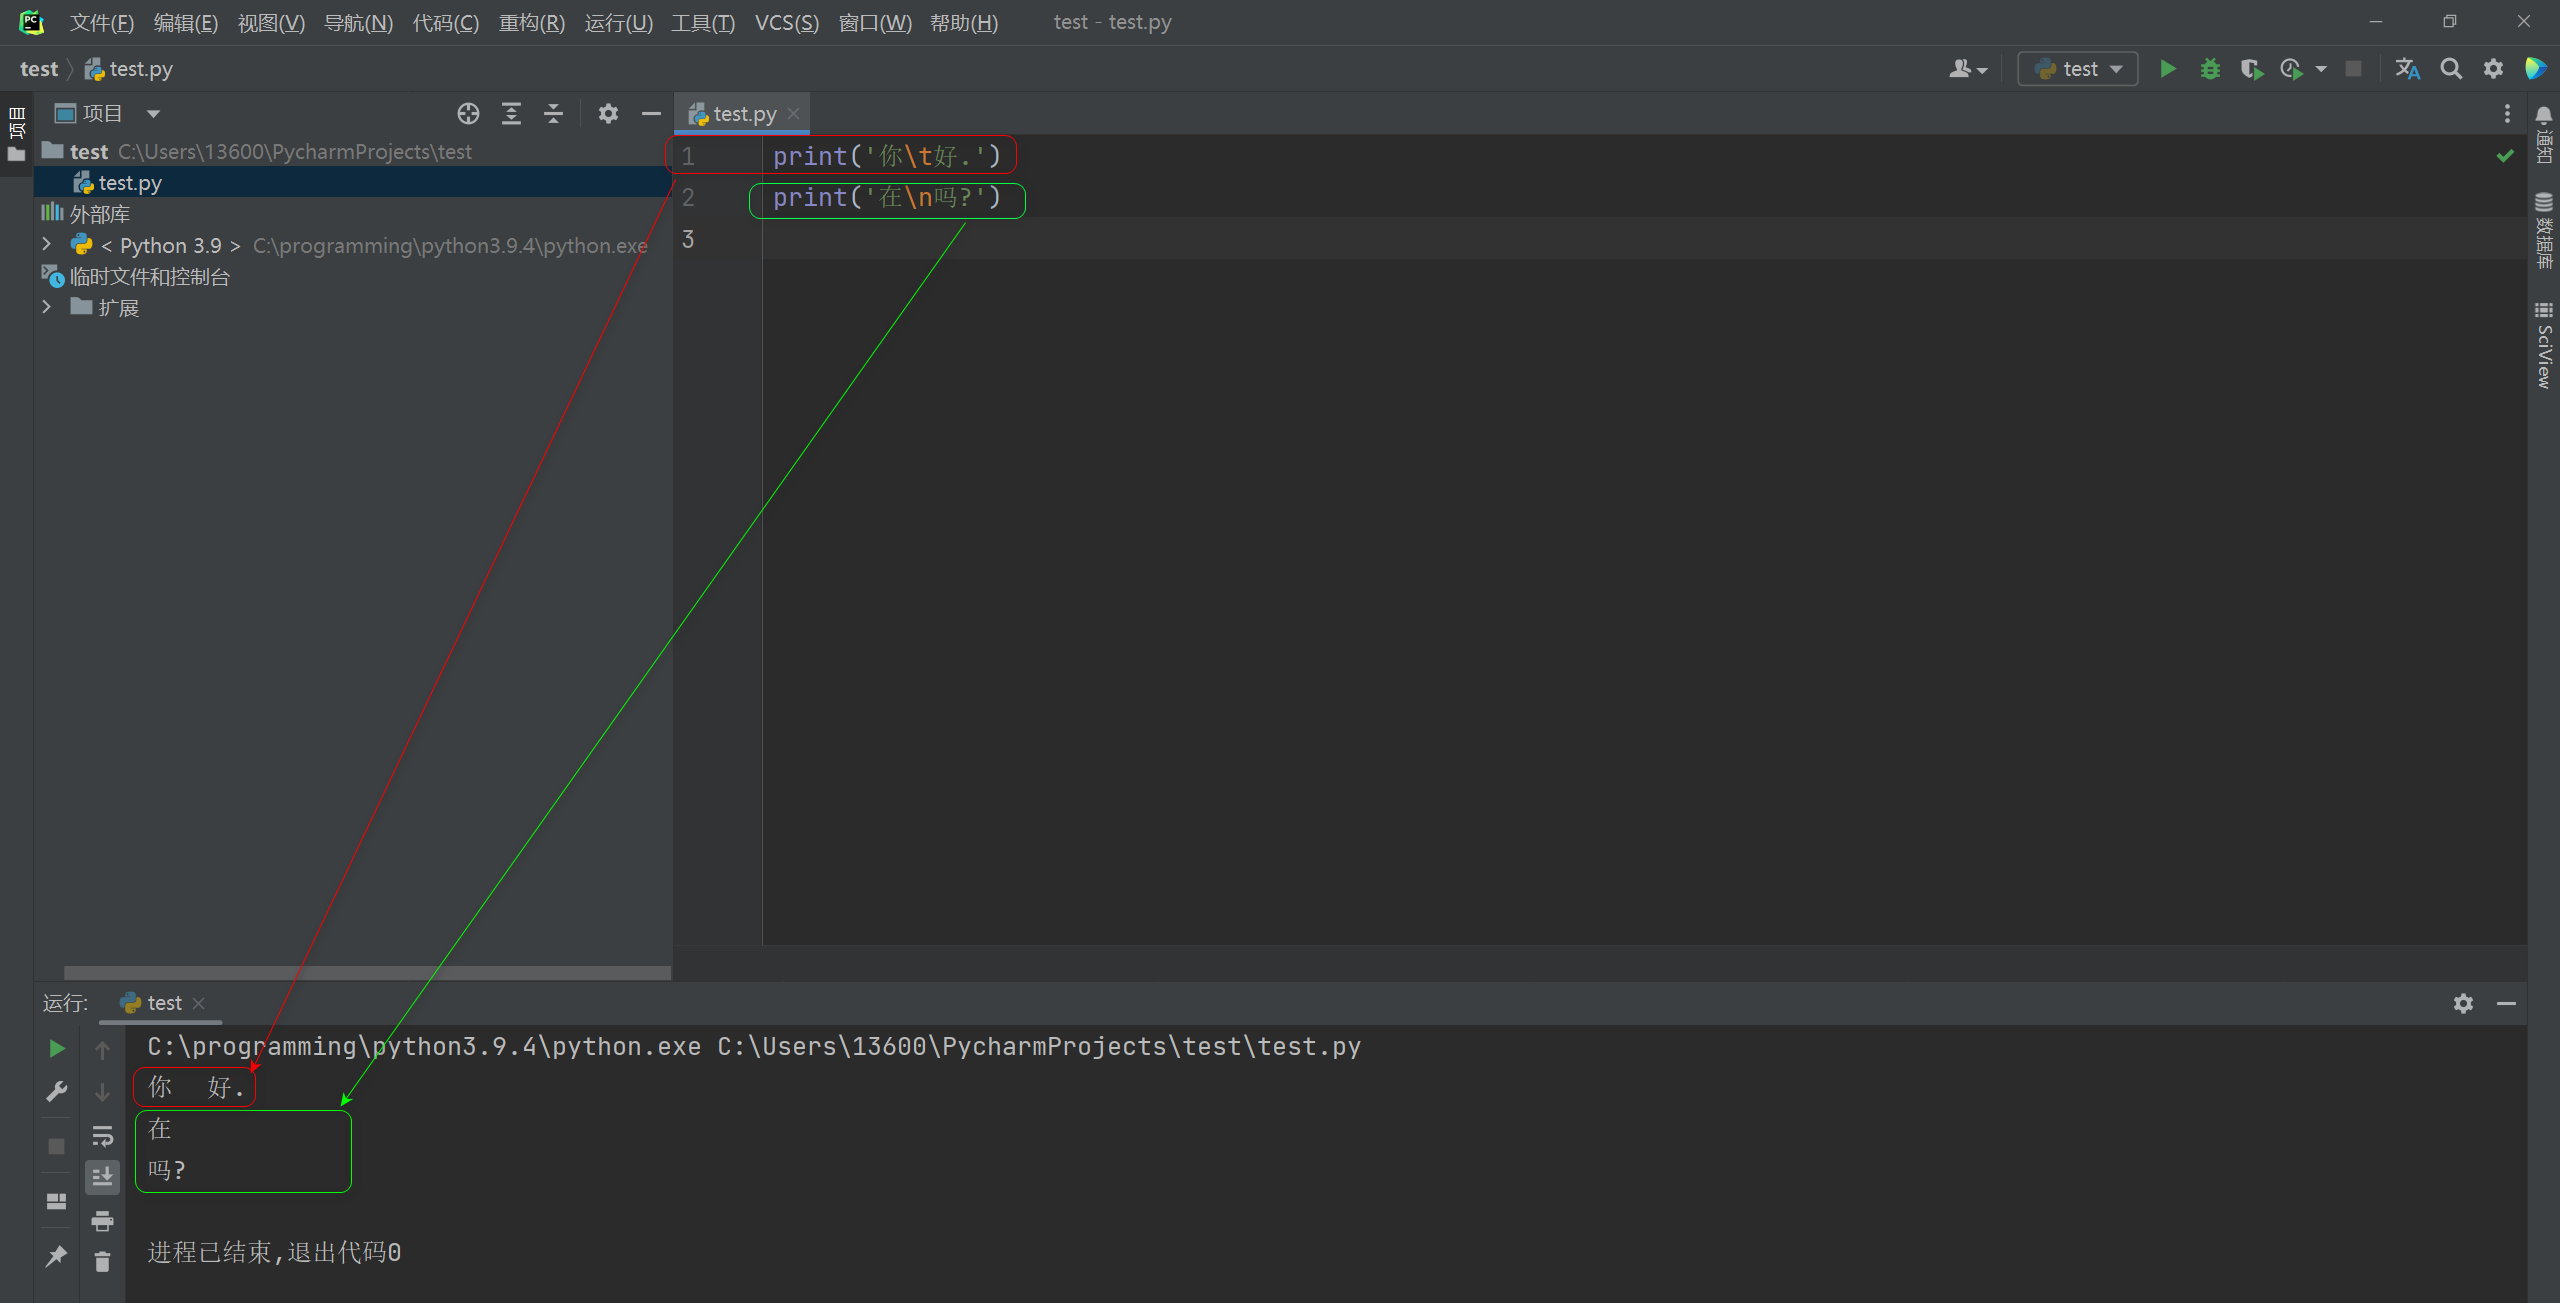Toggle soft-wrap in the run console

[102, 1136]
